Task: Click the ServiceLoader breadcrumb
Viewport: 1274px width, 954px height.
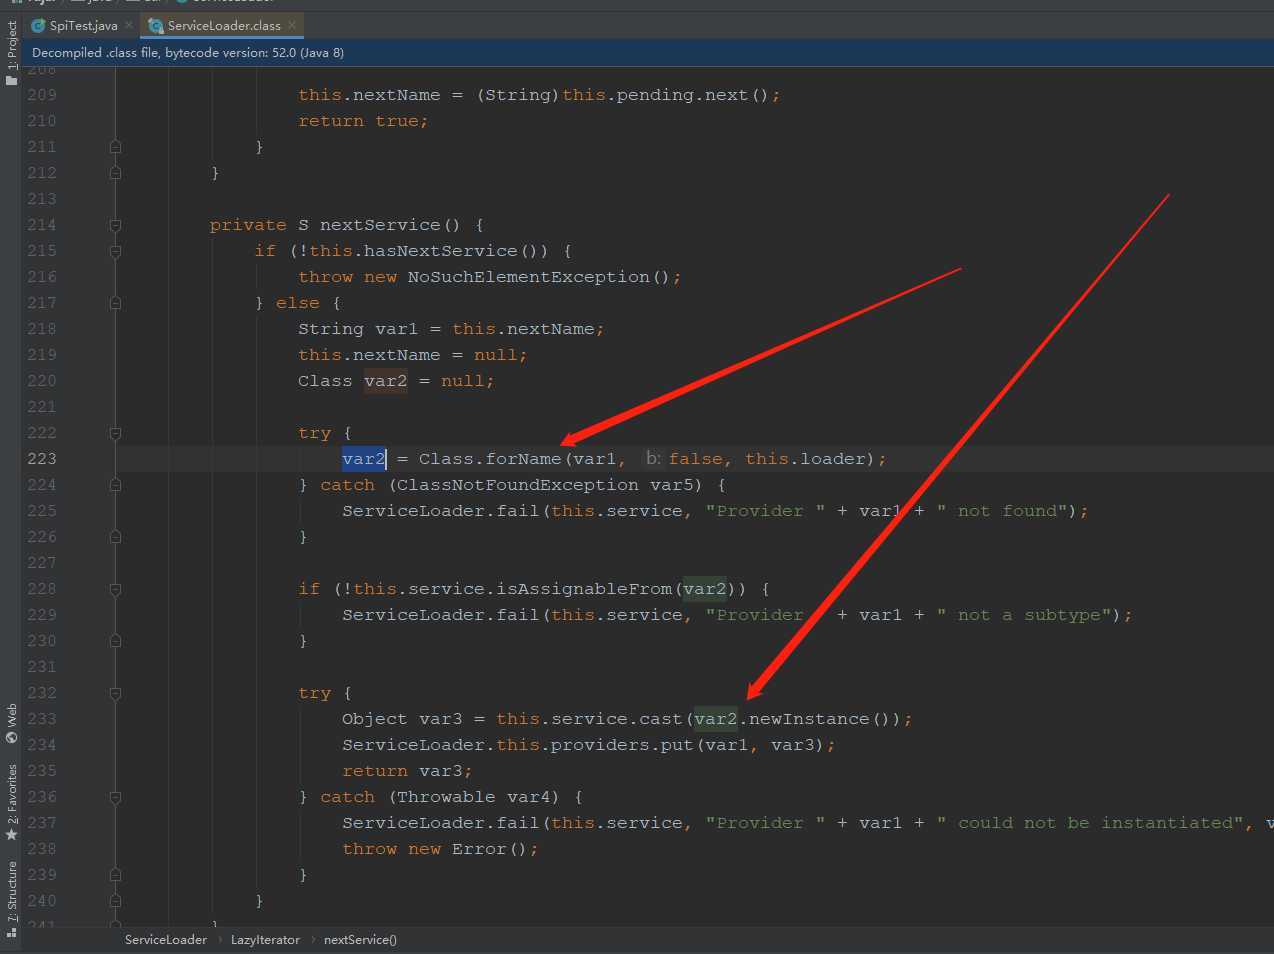Action: click(166, 940)
